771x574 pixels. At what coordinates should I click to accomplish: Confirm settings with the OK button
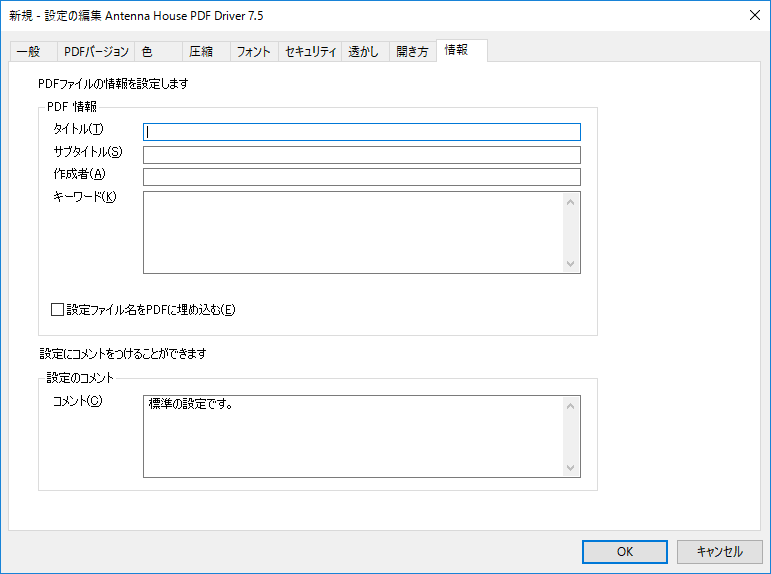point(625,552)
